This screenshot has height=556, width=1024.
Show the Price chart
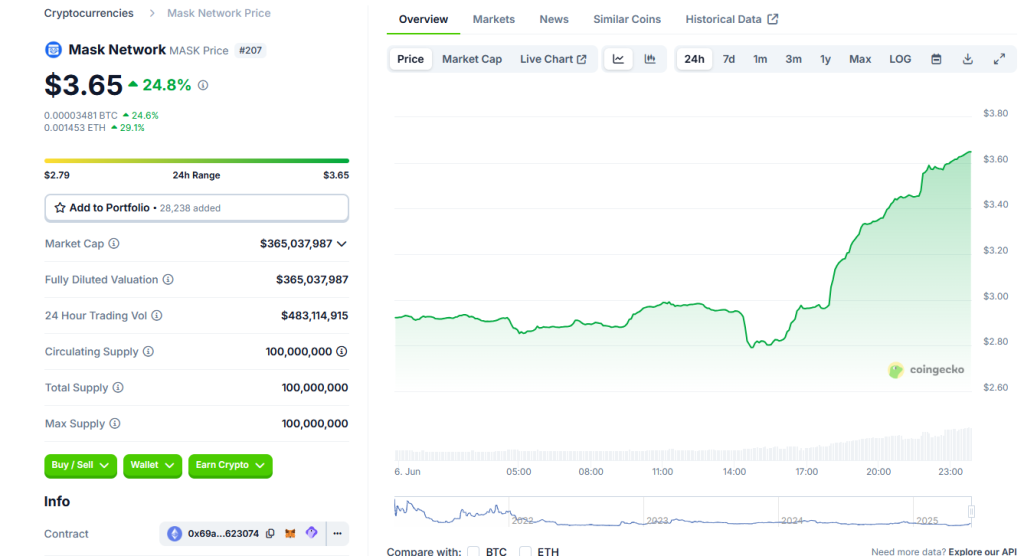coord(410,59)
